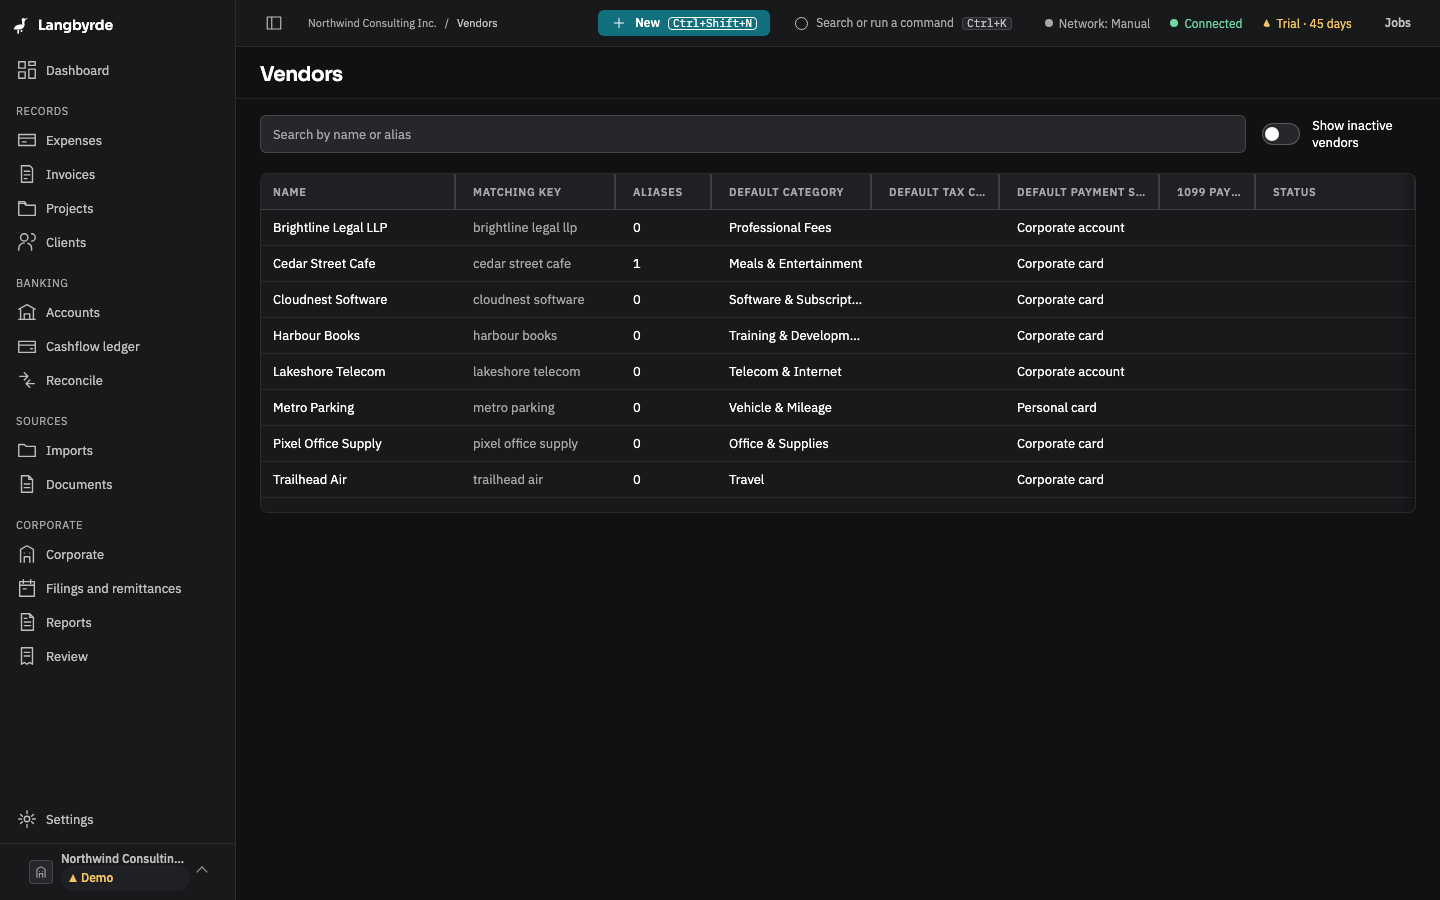The width and height of the screenshot is (1440, 900).
Task: Click the Clients people icon
Action: pyautogui.click(x=27, y=242)
